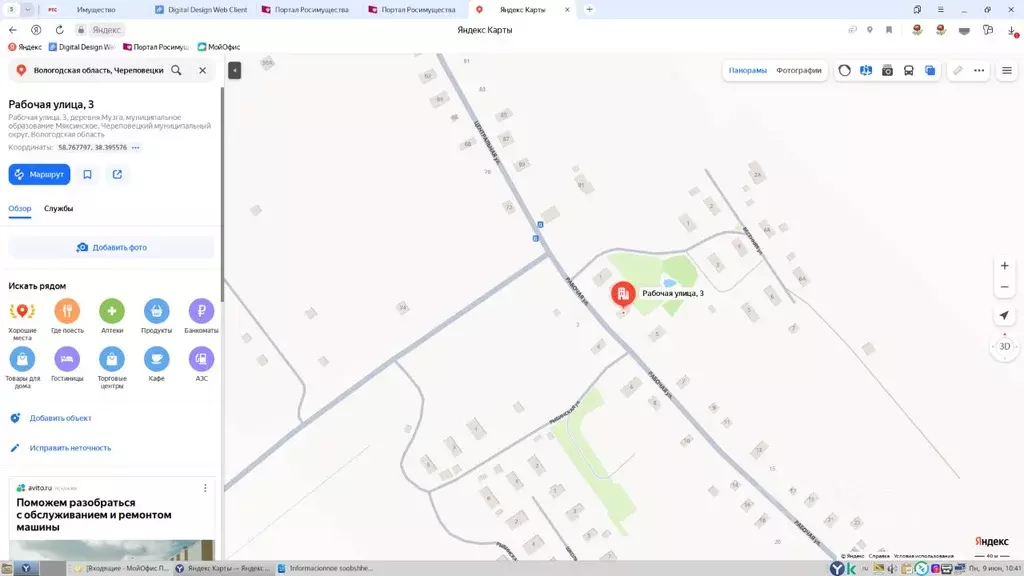Image resolution: width=1024 pixels, height=576 pixels.
Task: Expand the tab group dropdown arrow
Action: pyautogui.click(x=28, y=10)
